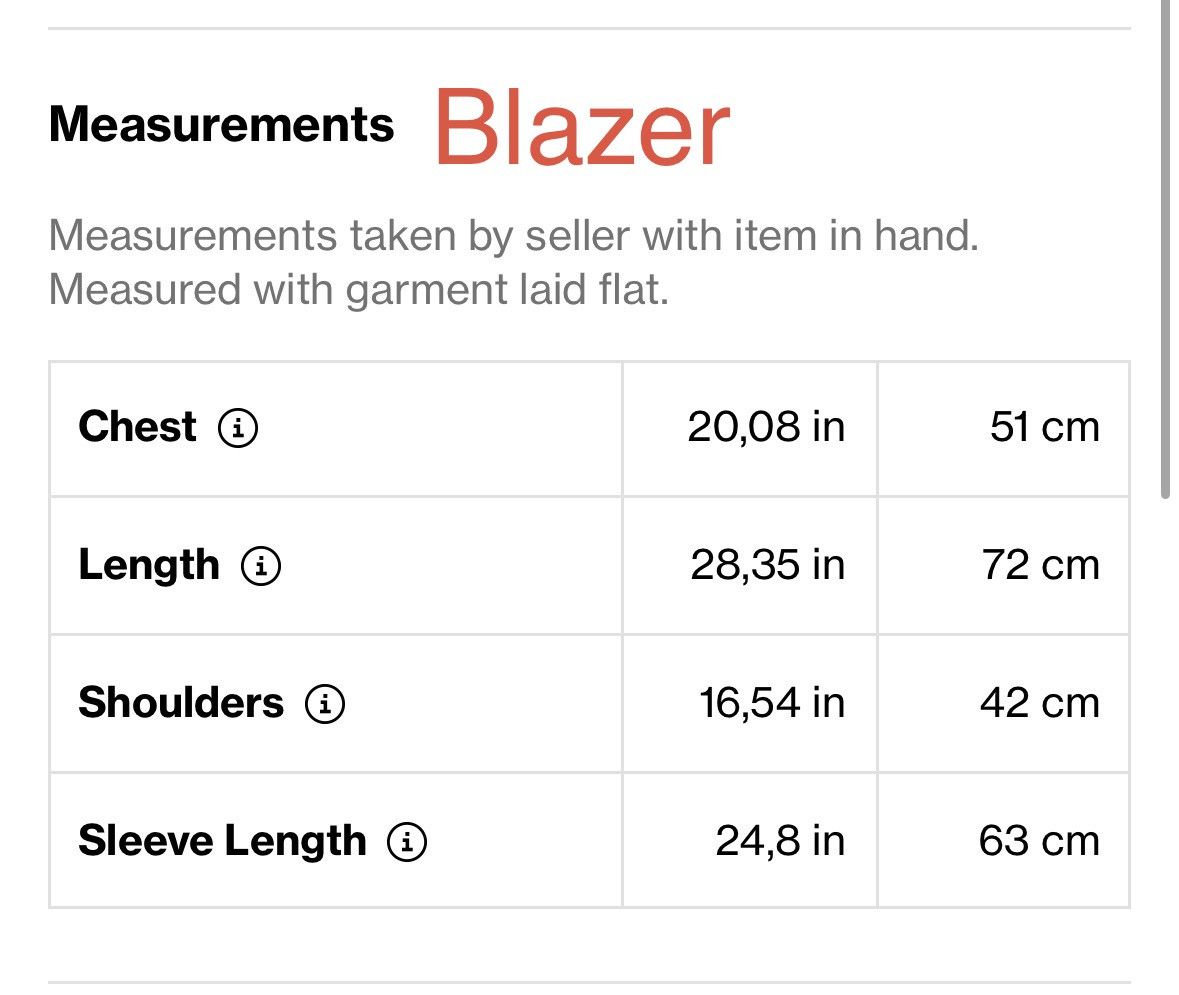Click the Chest row label
Viewport: 1179px width, 995px height.
coord(138,426)
